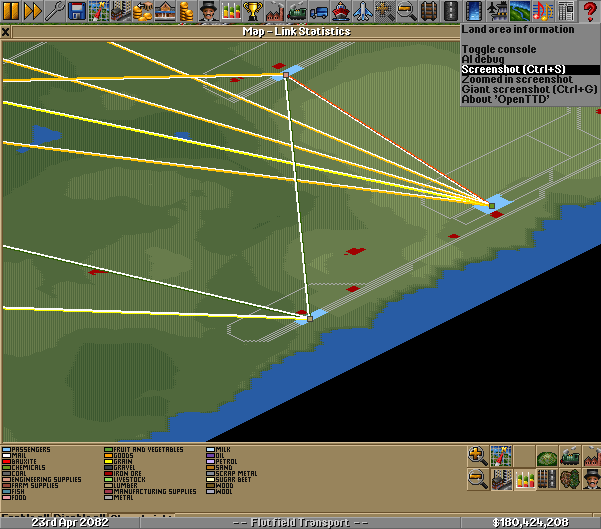Zoom in the main view toolbar icon

pyautogui.click(x=385, y=11)
